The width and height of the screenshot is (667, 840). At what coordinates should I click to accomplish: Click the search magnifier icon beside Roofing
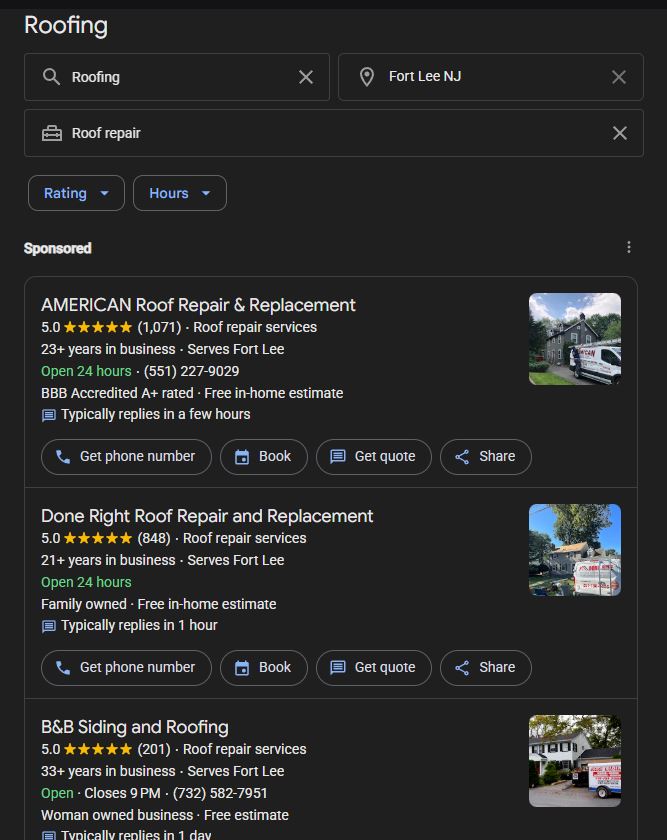pos(51,77)
